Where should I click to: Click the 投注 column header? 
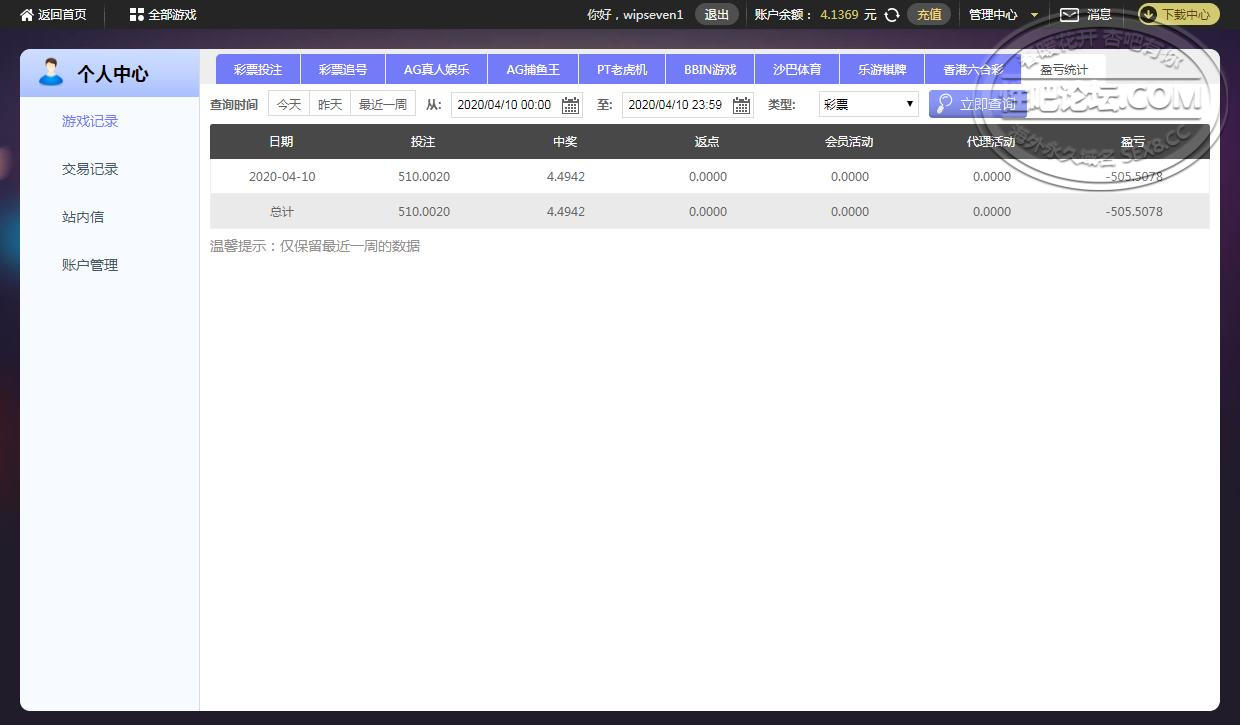(423, 142)
